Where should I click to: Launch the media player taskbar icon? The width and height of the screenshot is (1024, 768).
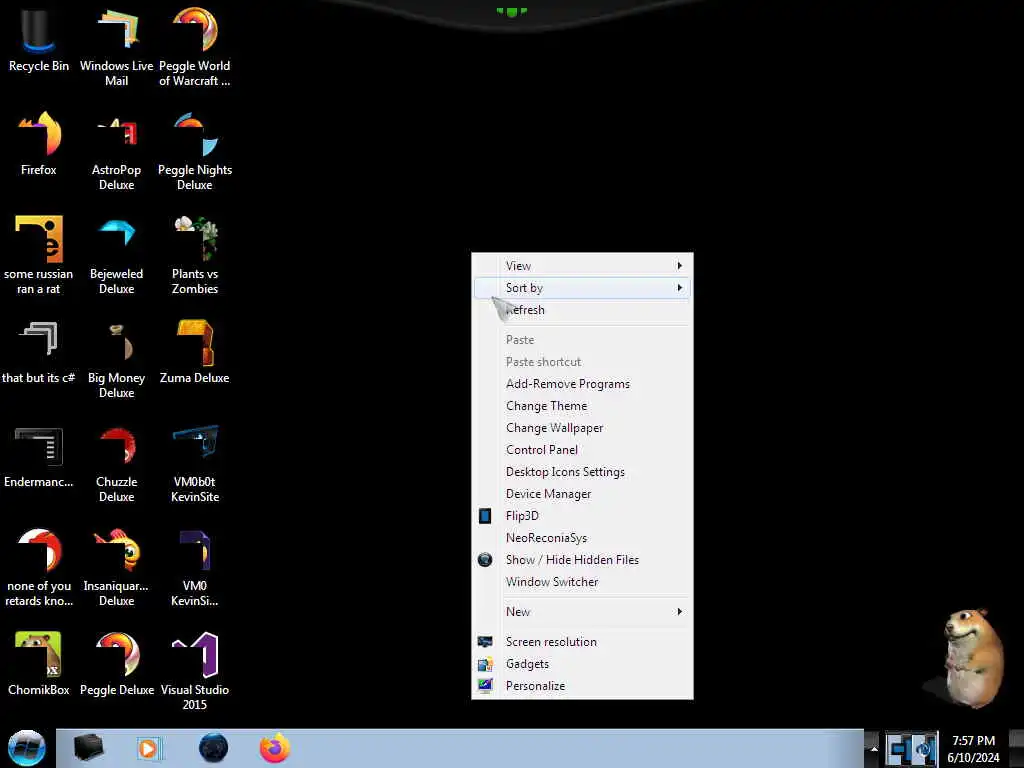point(149,748)
